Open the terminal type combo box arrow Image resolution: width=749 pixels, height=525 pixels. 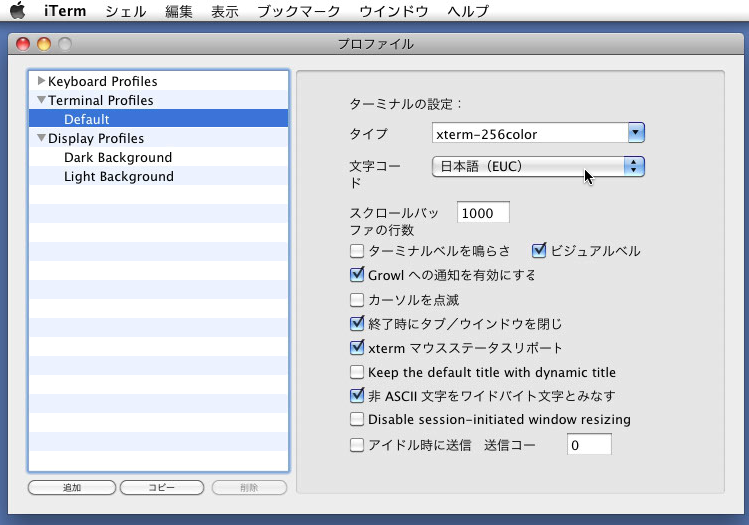point(636,133)
